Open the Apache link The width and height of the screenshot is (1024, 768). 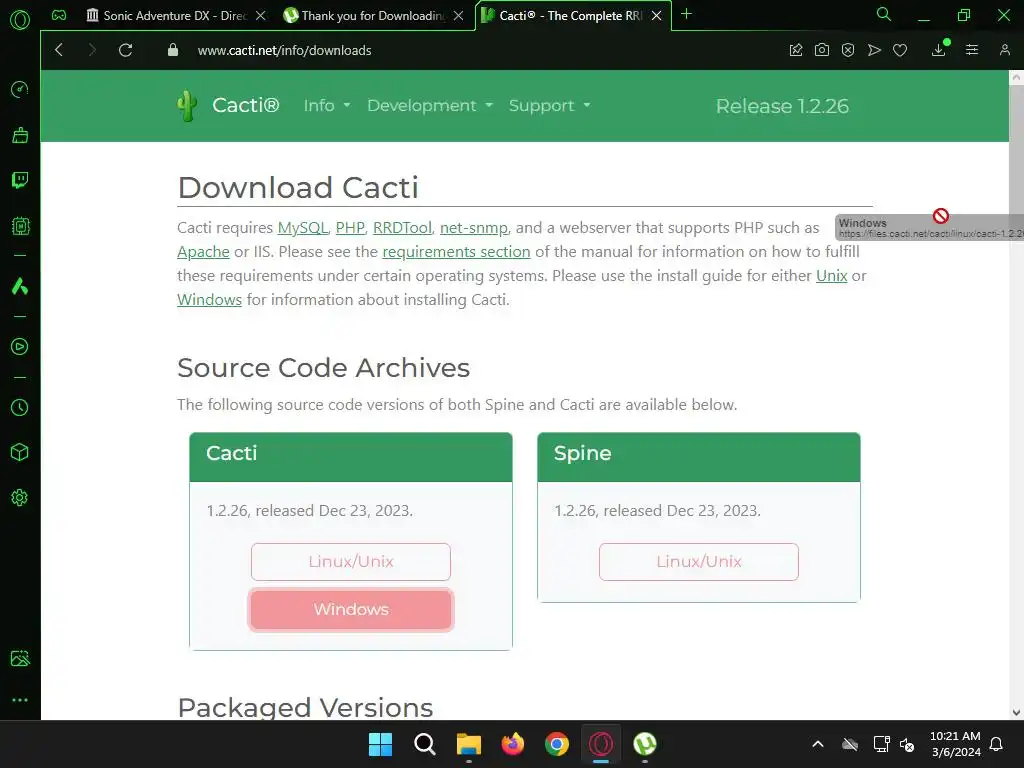click(203, 251)
